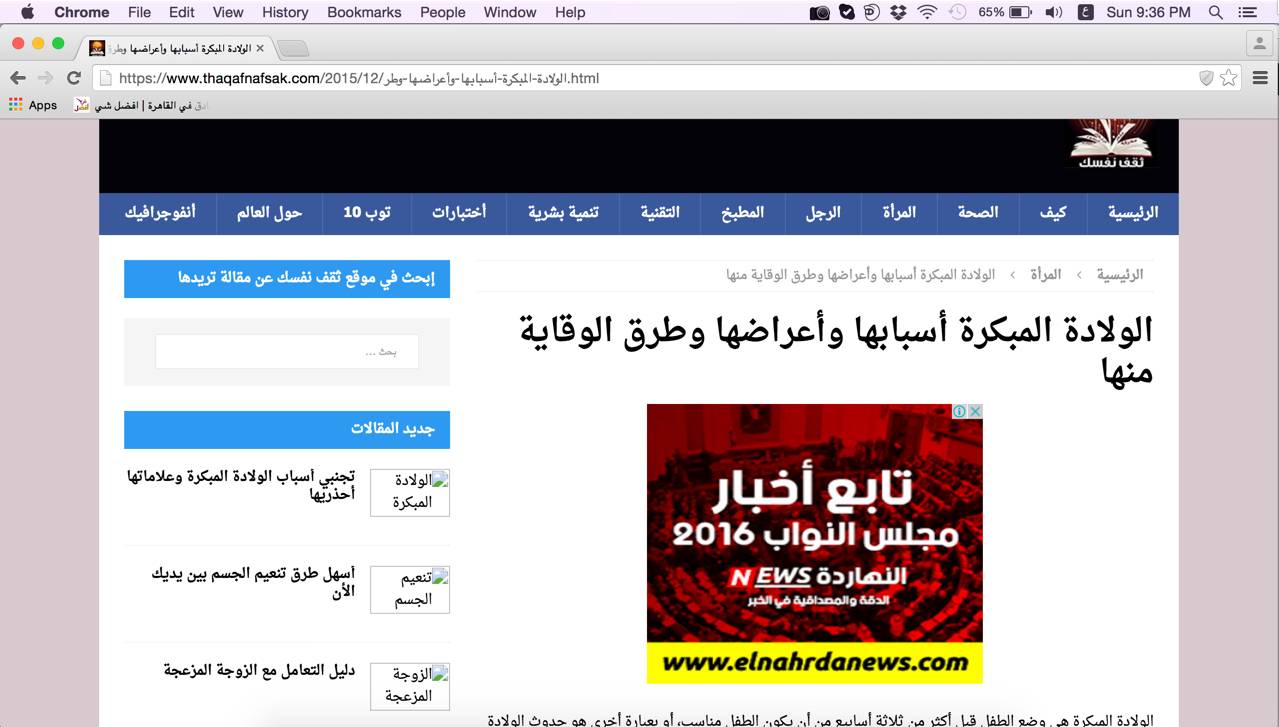Open the الرجل nav section
This screenshot has width=1279, height=727.
[x=824, y=213]
